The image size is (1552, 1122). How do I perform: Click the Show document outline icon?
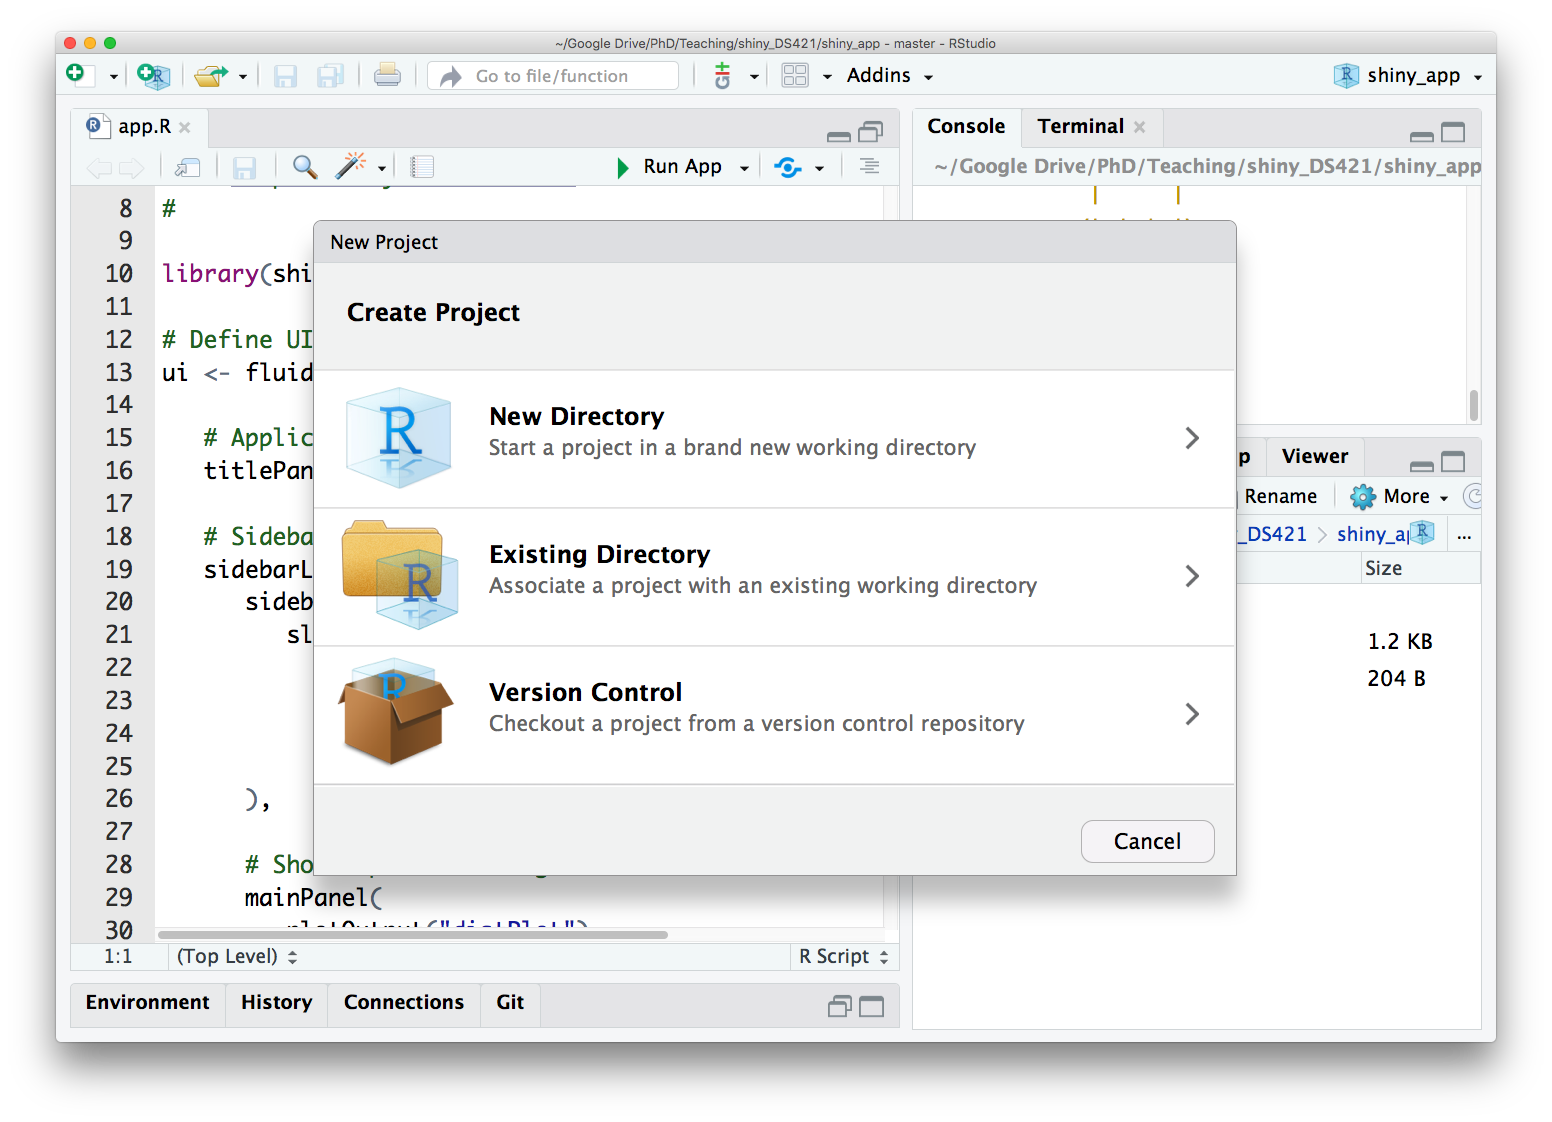click(x=869, y=166)
